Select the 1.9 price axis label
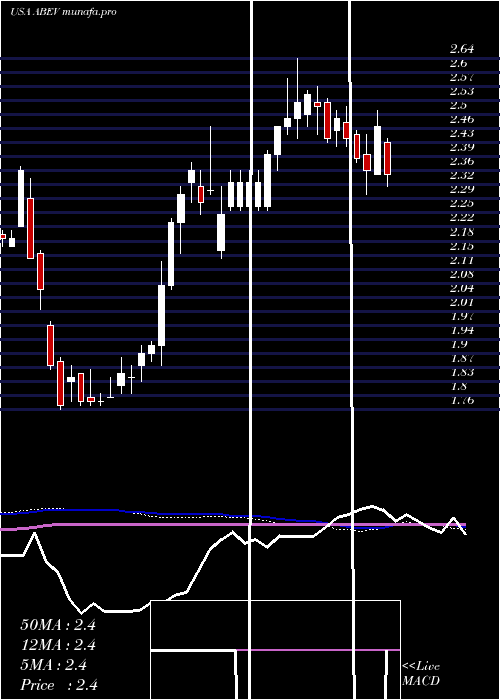500x700 pixels. pyautogui.click(x=458, y=344)
